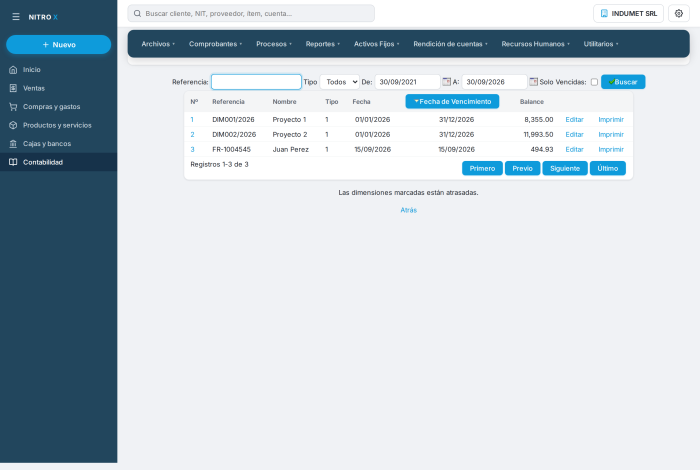This screenshot has height=470, width=700.
Task: Expand the Comprobantes menu
Action: 215,44
